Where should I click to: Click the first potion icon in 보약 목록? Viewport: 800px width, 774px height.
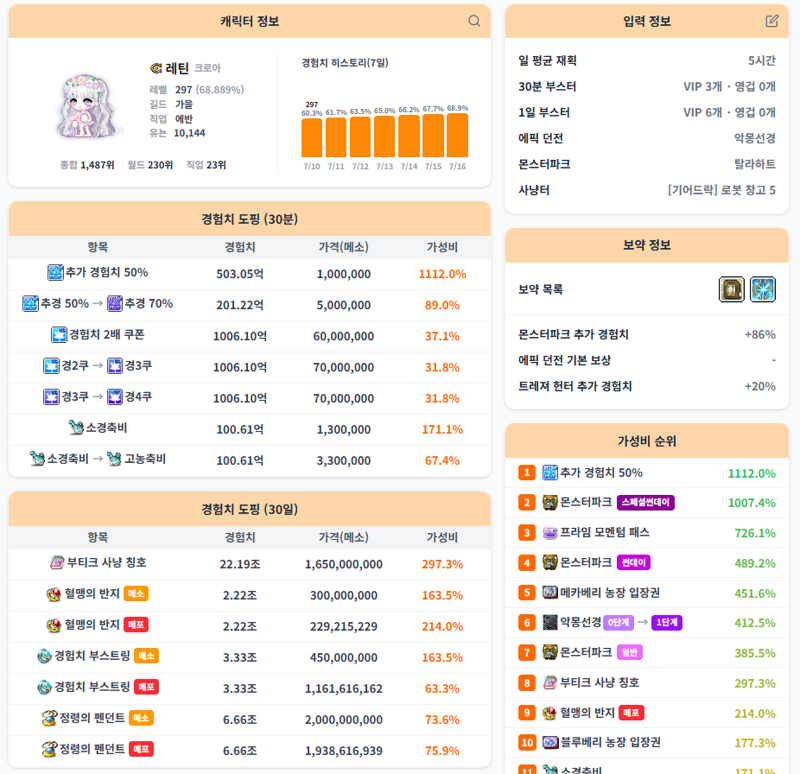(x=731, y=289)
